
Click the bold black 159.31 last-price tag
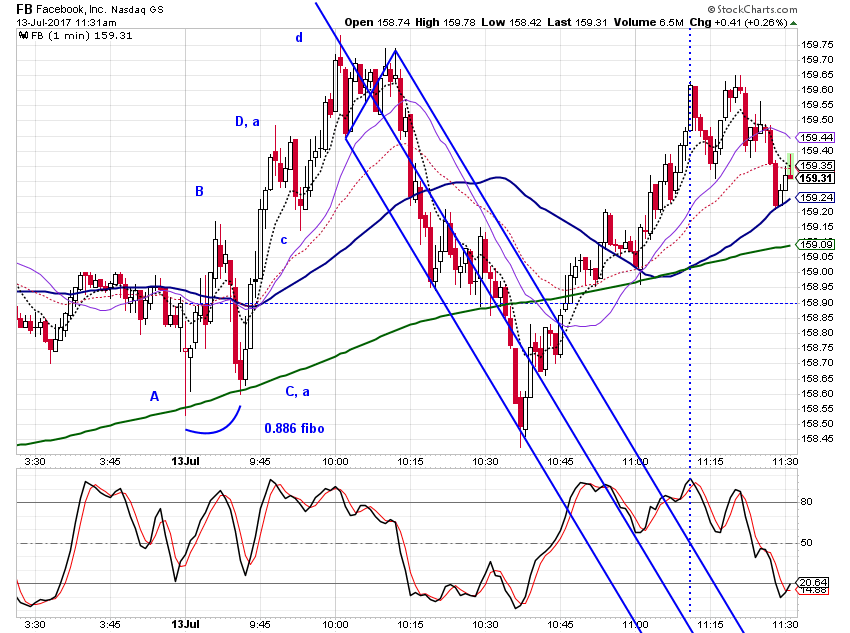coord(815,178)
